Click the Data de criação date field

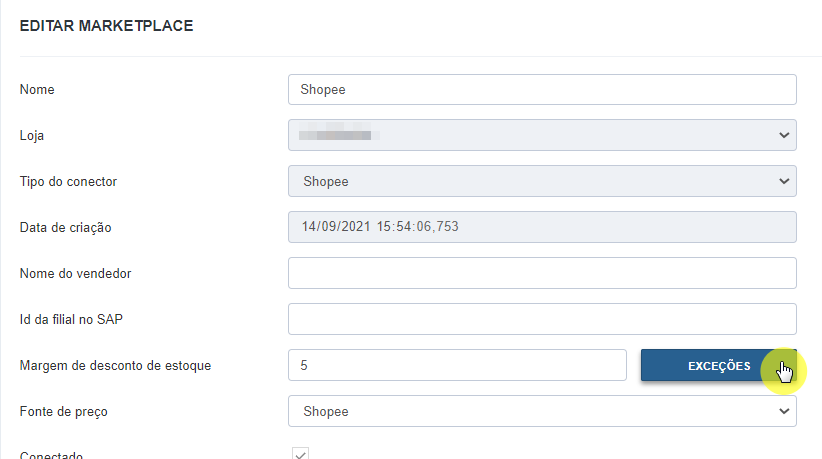[x=542, y=227]
